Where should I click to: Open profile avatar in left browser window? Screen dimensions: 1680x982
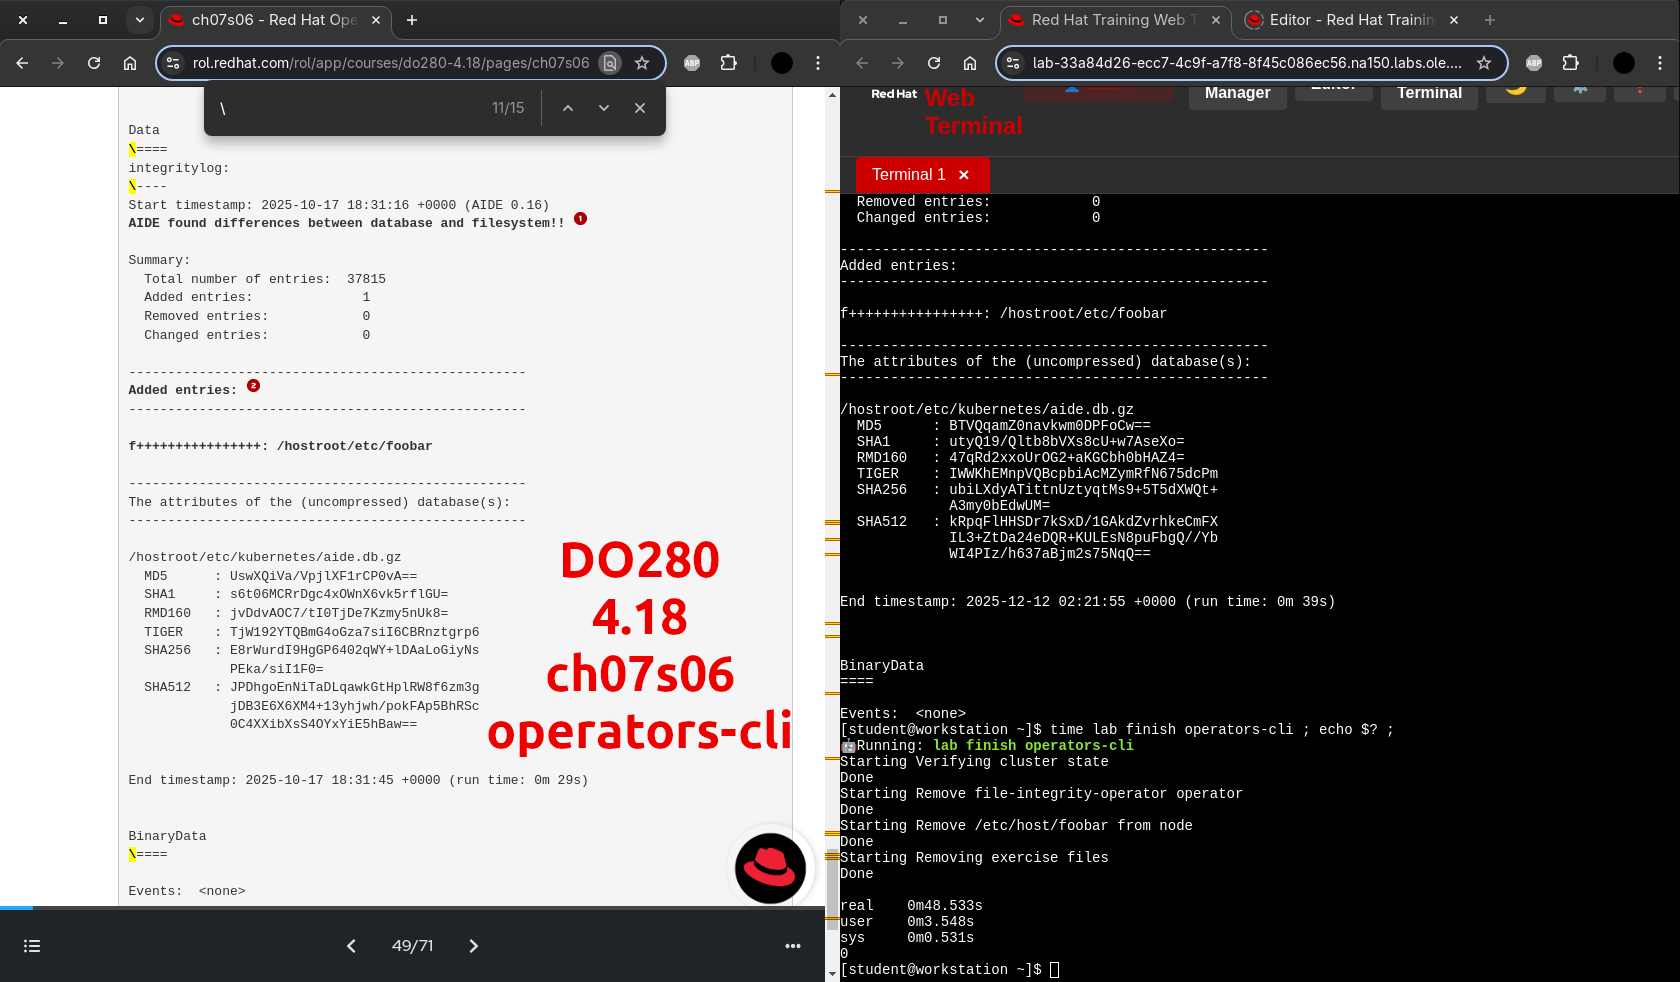pos(782,63)
